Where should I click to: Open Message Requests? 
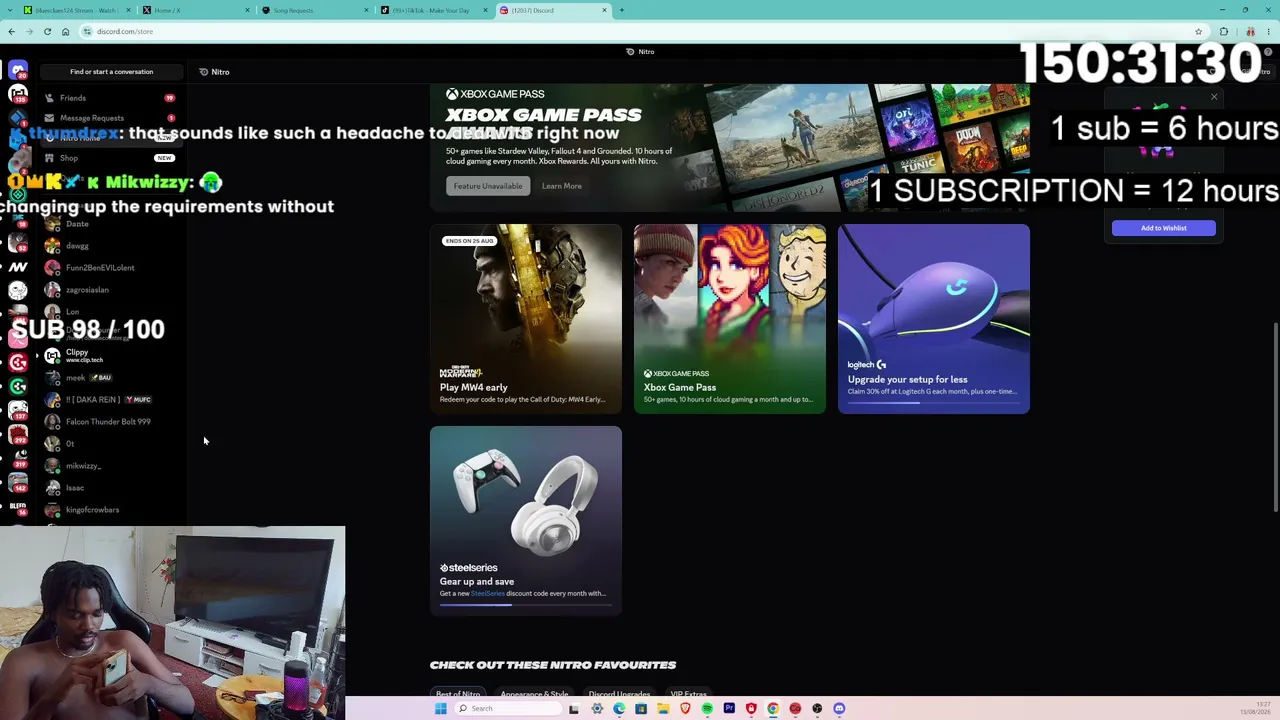pyautogui.click(x=110, y=118)
